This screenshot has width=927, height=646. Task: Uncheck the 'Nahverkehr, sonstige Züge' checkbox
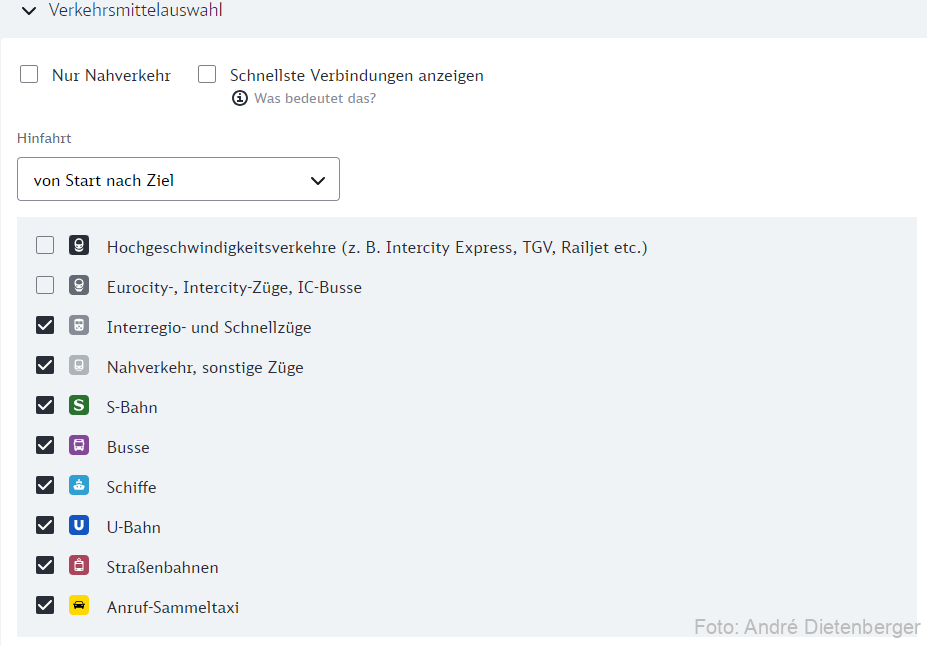[45, 365]
